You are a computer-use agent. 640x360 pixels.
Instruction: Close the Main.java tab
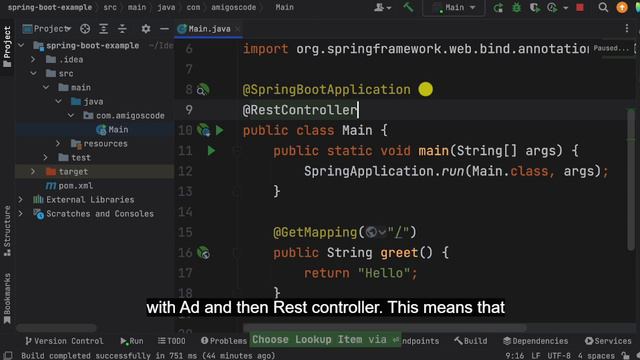(x=238, y=29)
